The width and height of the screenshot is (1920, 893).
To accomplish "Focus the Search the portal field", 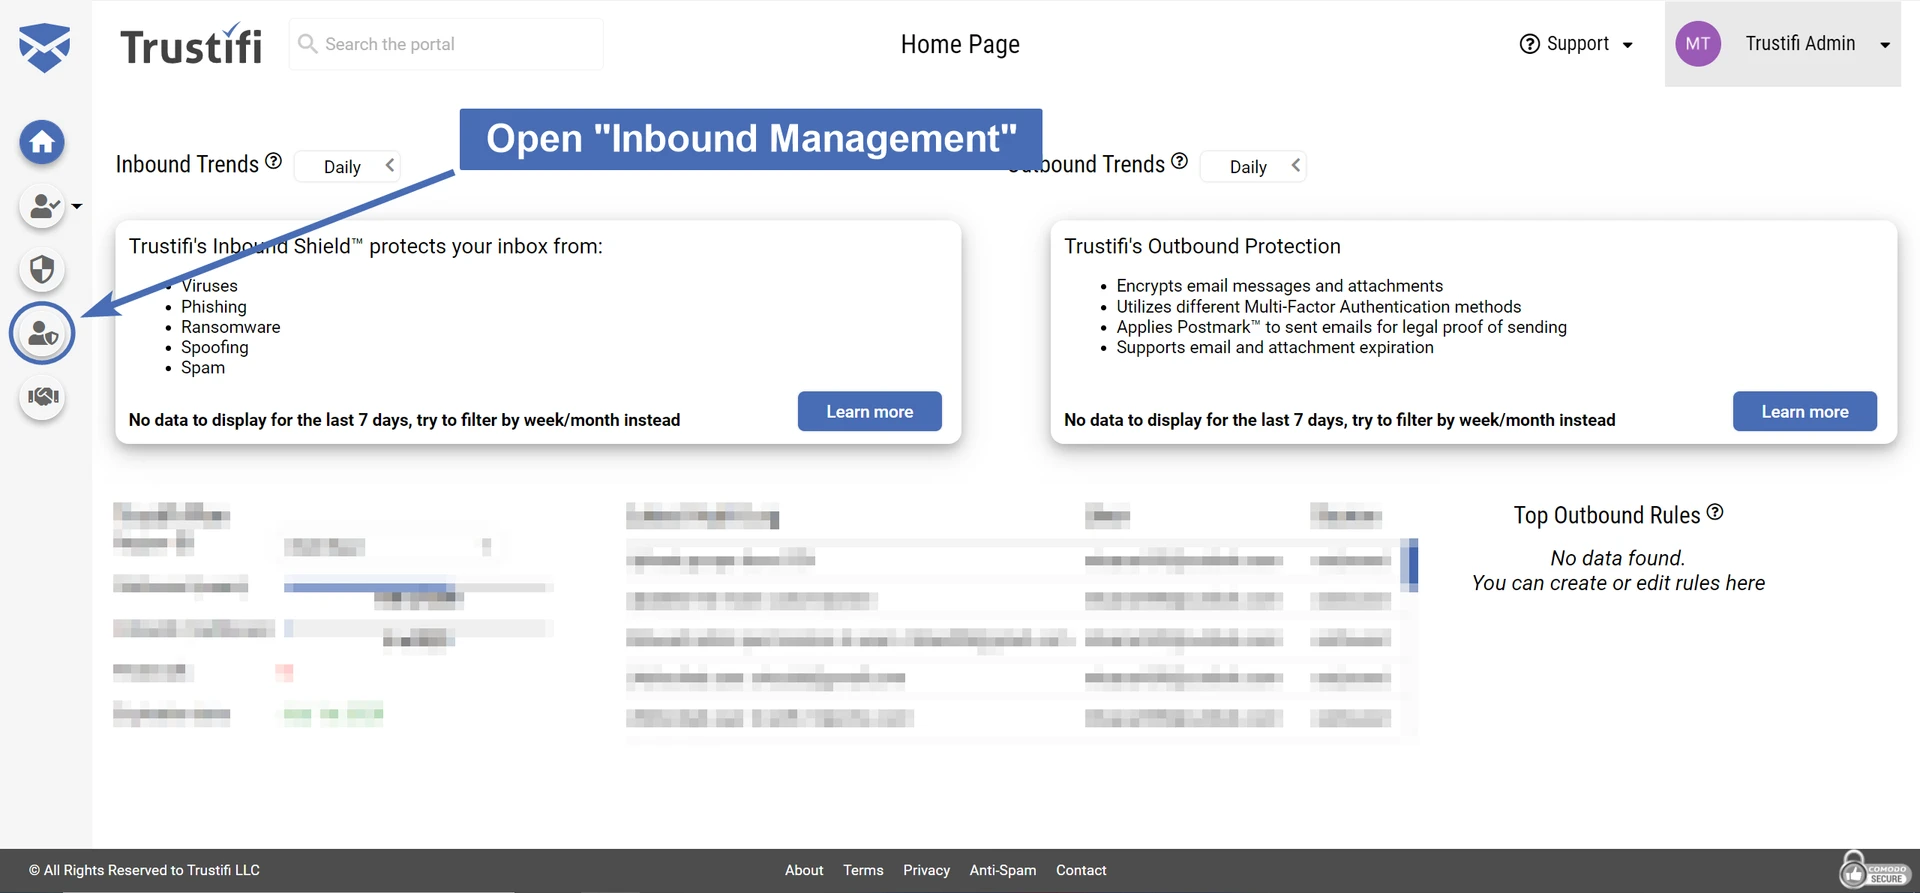I will [446, 44].
